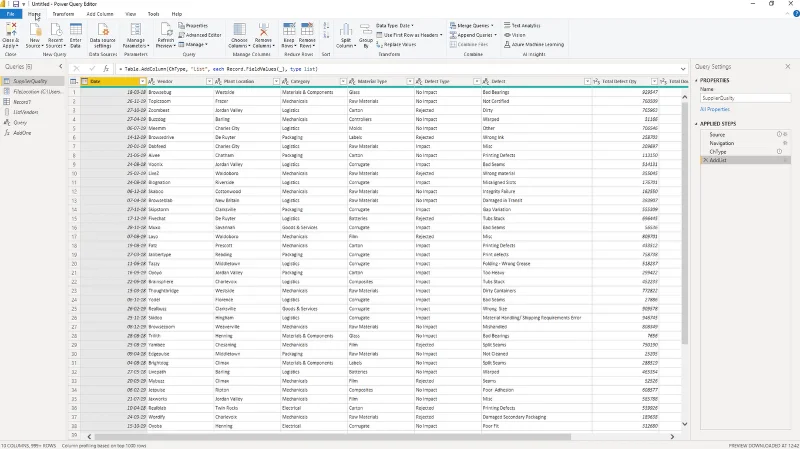Viewport: 800px width, 449px height.
Task: Click the Save icon in title bar
Action: coord(16,4)
